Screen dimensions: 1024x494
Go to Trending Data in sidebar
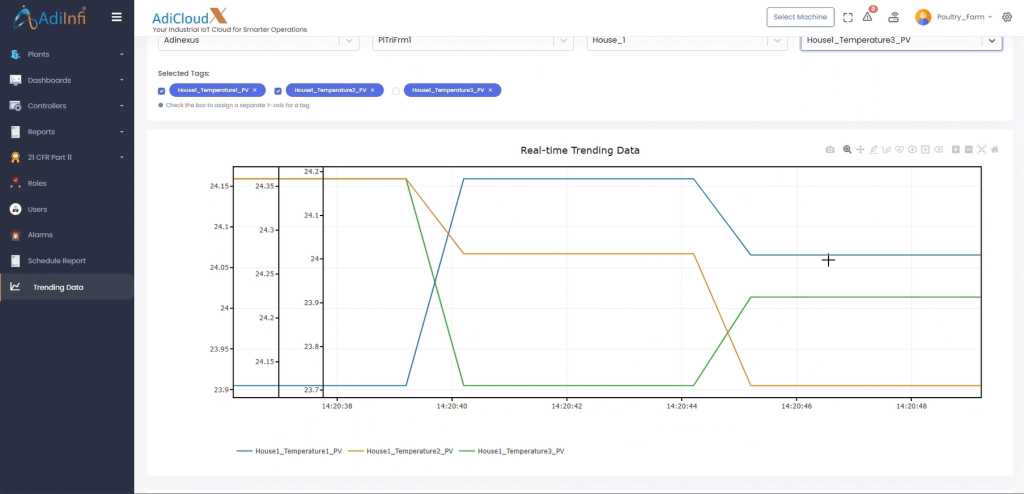click(67, 287)
